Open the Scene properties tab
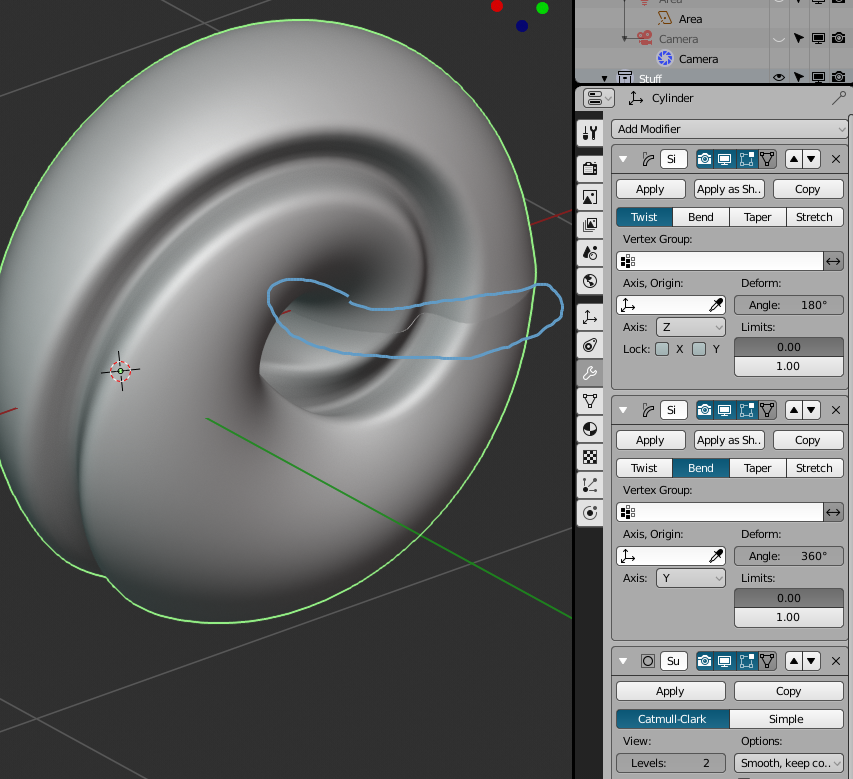 pos(590,252)
